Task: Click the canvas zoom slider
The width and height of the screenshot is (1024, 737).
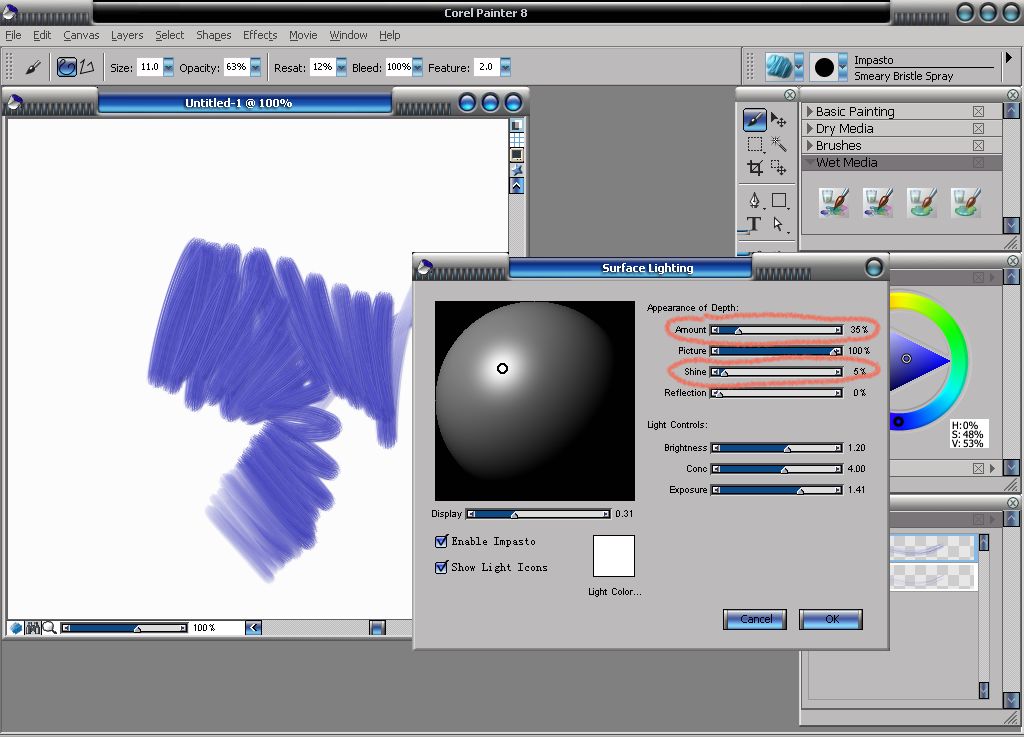Action: point(124,628)
